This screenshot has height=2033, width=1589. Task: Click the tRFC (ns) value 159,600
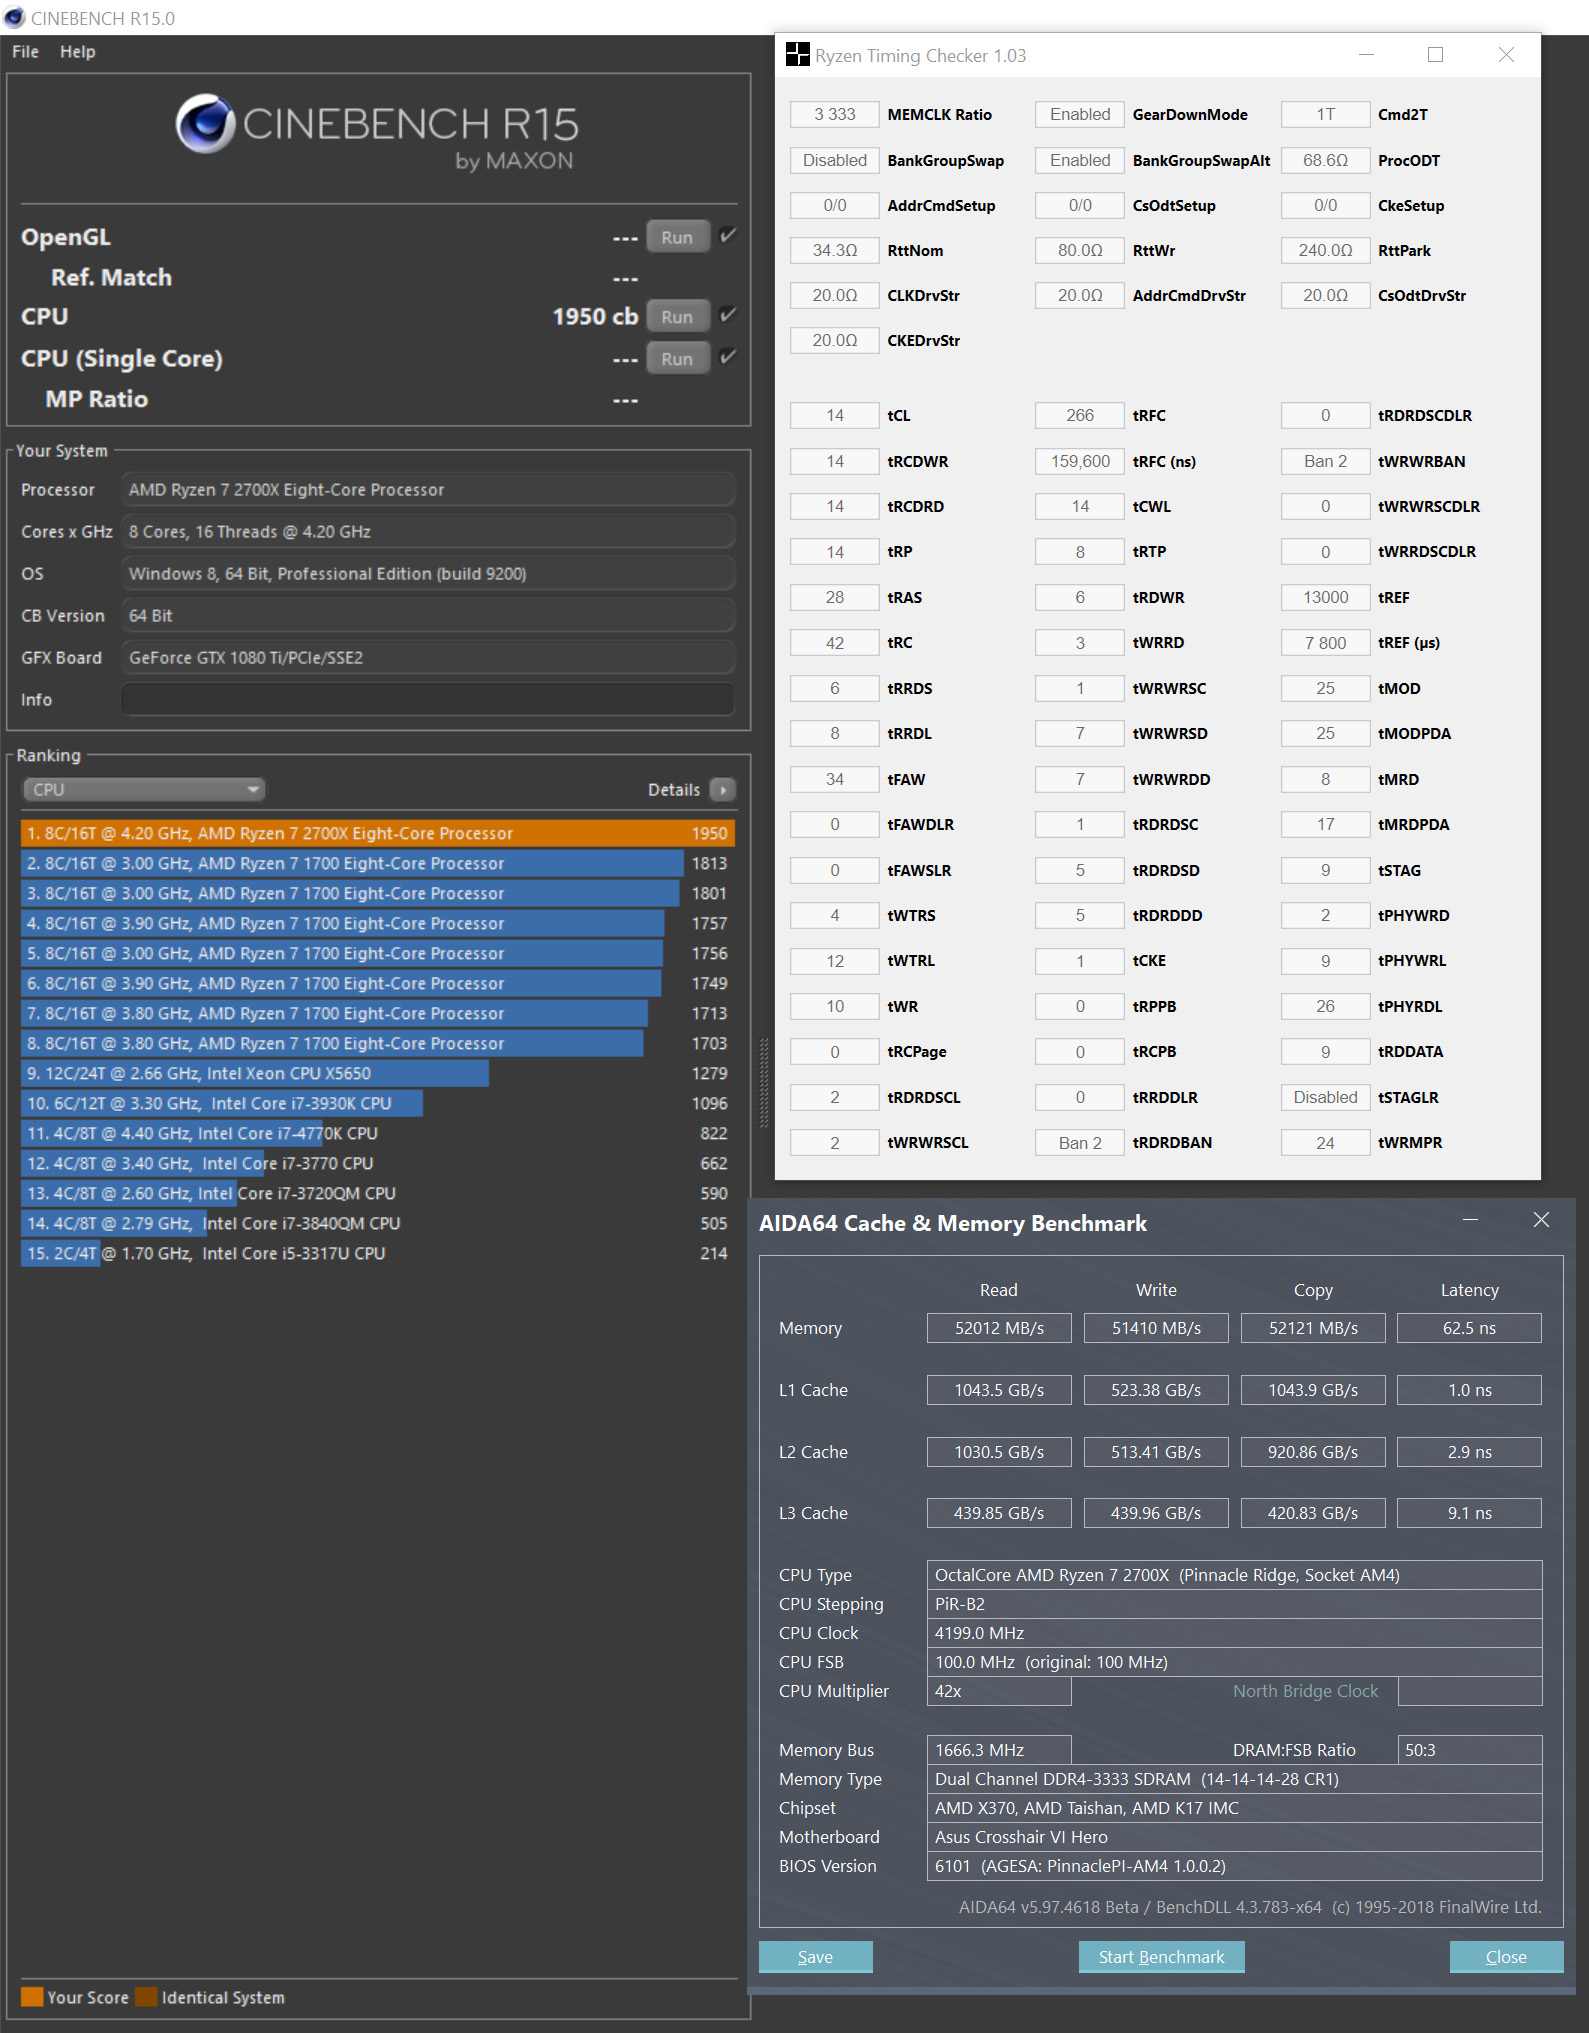[x=1079, y=461]
